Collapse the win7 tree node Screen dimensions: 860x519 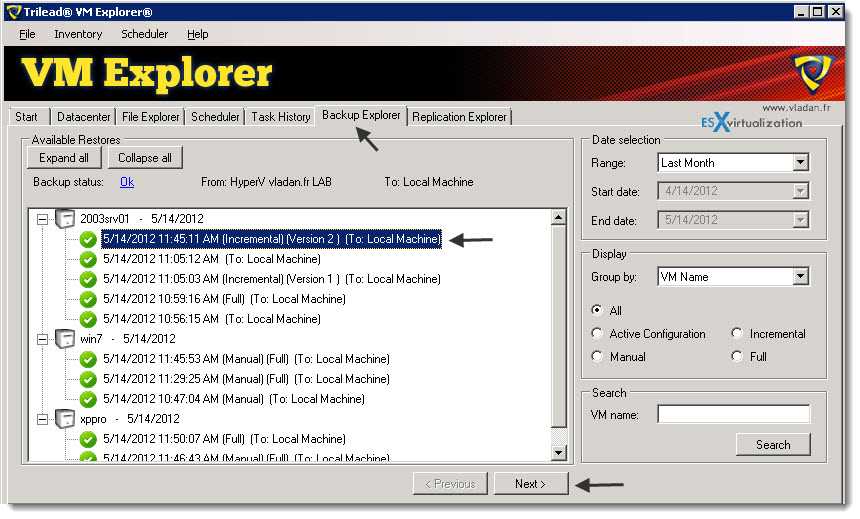pyautogui.click(x=42, y=340)
